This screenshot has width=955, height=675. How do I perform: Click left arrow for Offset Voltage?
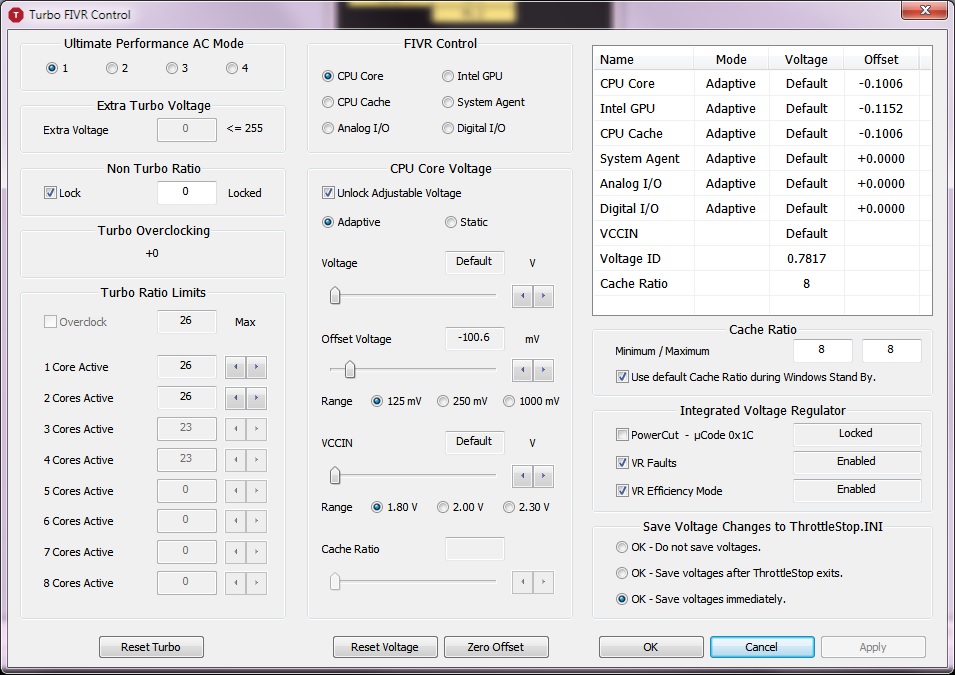pyautogui.click(x=522, y=371)
